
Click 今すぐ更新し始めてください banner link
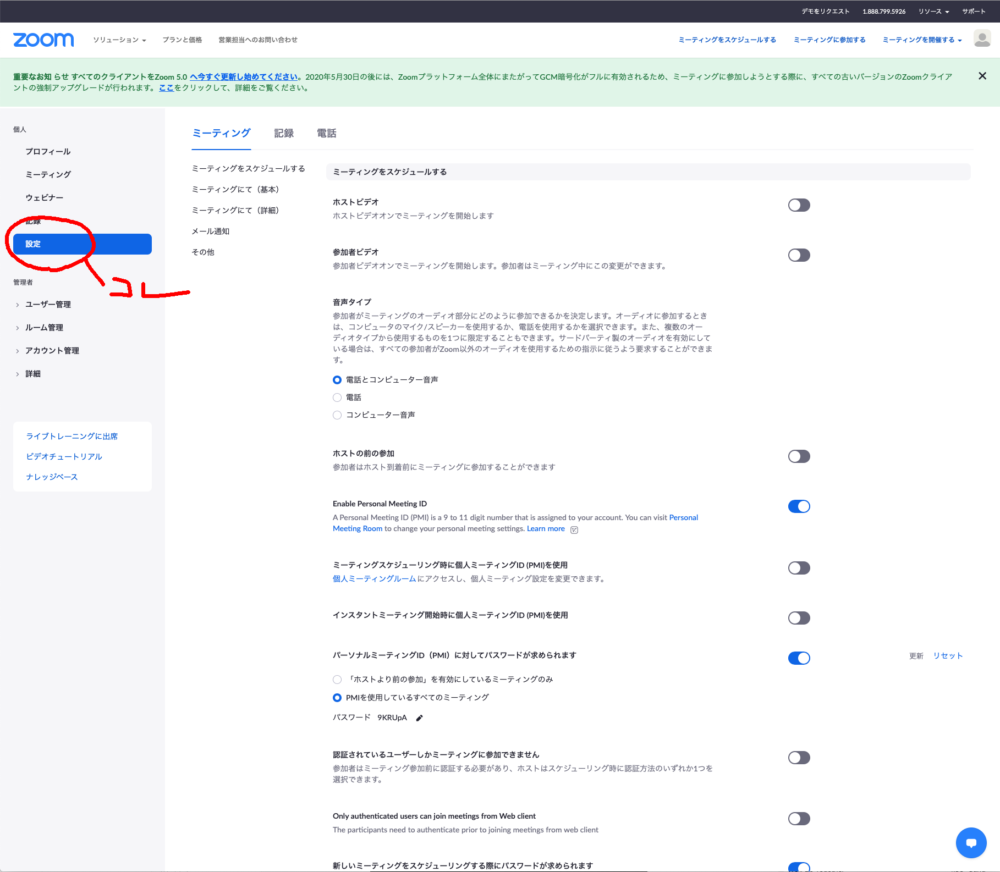tap(244, 77)
